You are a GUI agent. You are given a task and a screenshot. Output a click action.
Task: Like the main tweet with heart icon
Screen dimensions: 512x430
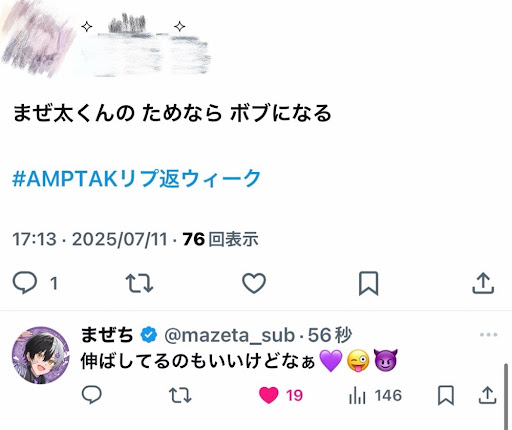[254, 283]
